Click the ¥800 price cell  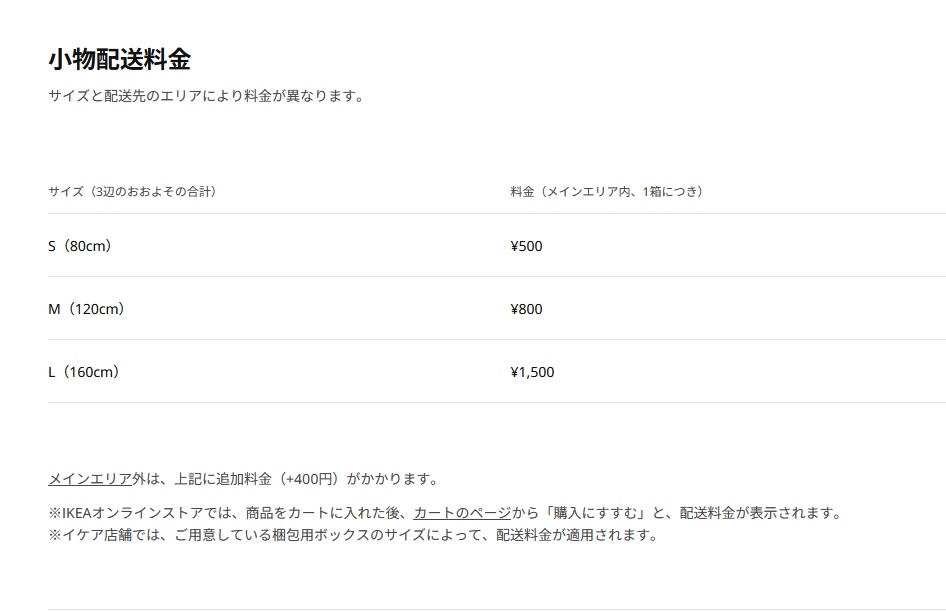(x=526, y=309)
